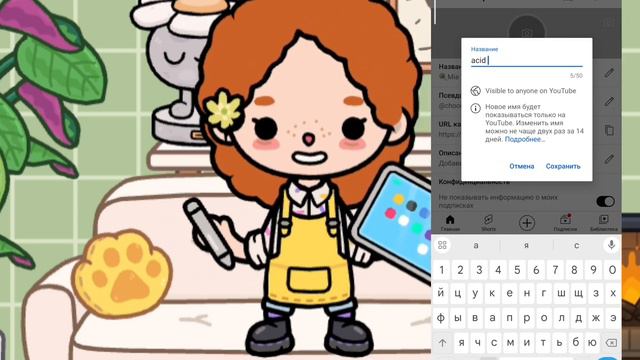The height and width of the screenshot is (360, 640).
Task: Tap the и letter key
Action: pos(527,342)
